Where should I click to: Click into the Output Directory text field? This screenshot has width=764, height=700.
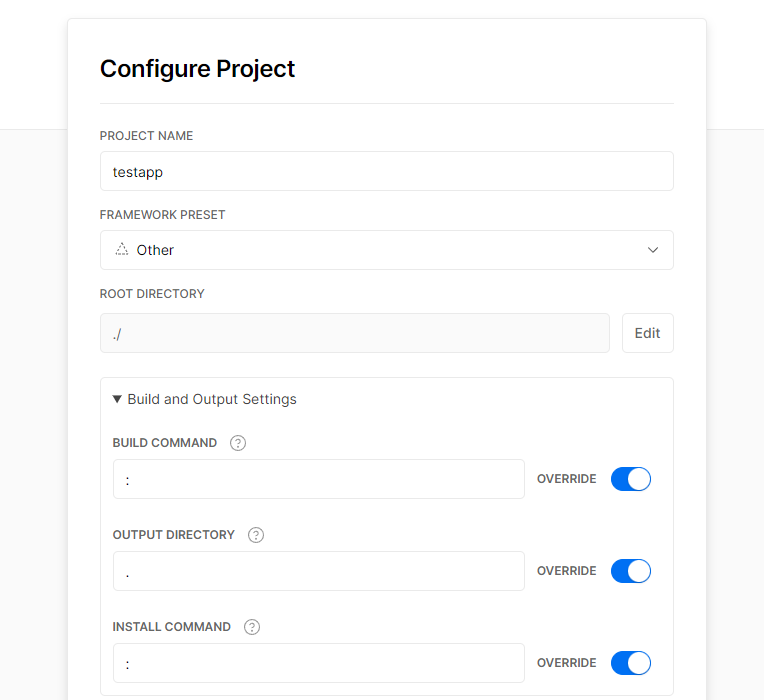(318, 571)
